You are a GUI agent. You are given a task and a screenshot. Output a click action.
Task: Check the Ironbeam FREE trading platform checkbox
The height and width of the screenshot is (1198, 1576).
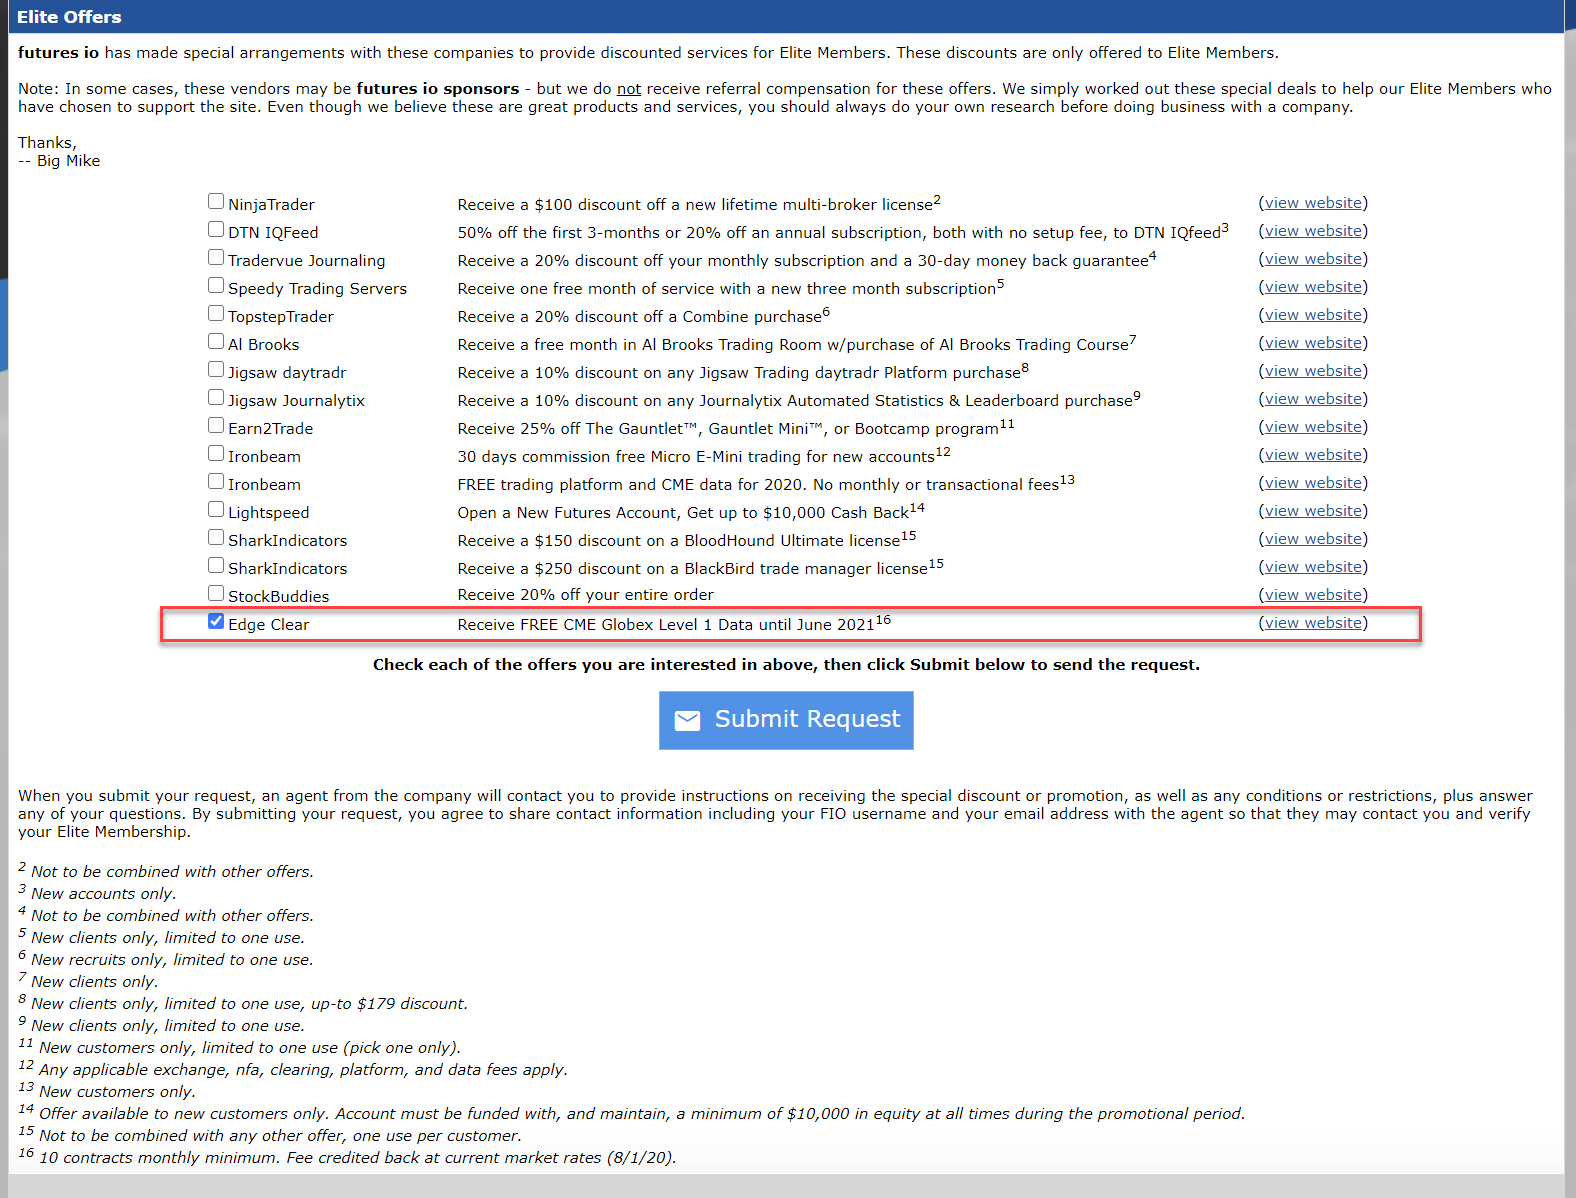[216, 481]
